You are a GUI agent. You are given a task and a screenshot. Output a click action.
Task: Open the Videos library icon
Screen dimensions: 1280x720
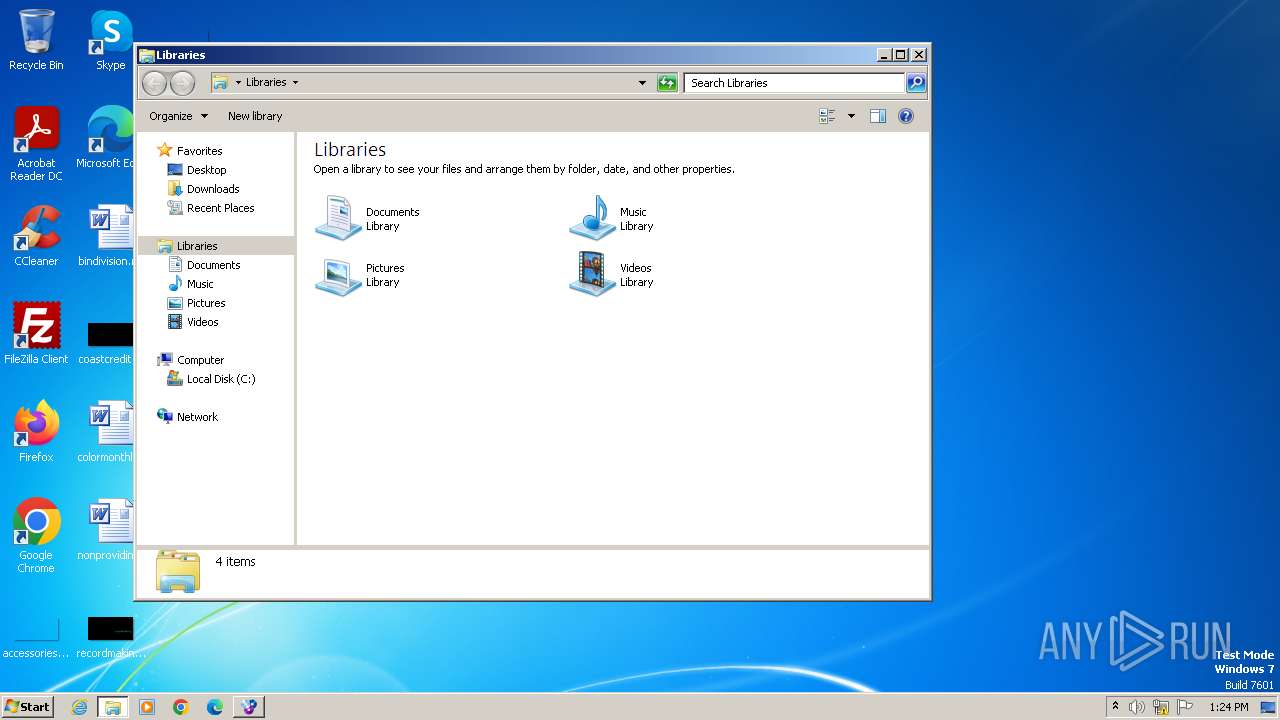click(x=592, y=275)
